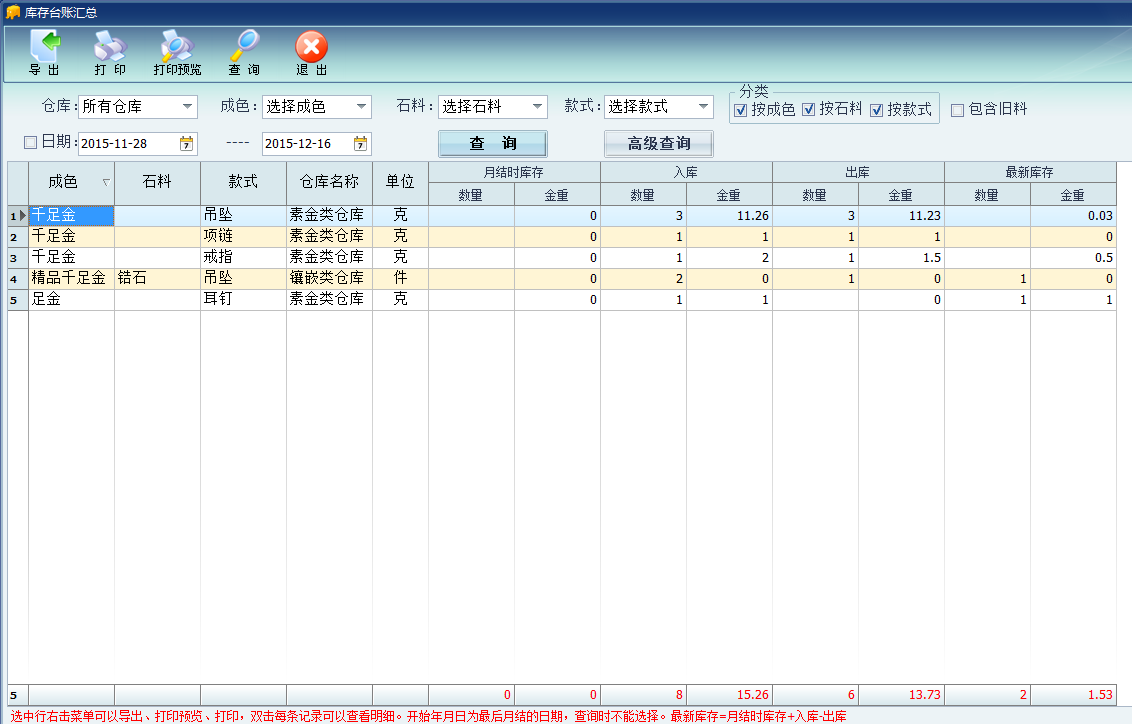This screenshot has width=1132, height=724.
Task: Check the 包含旧料 checkbox
Action: [957, 110]
